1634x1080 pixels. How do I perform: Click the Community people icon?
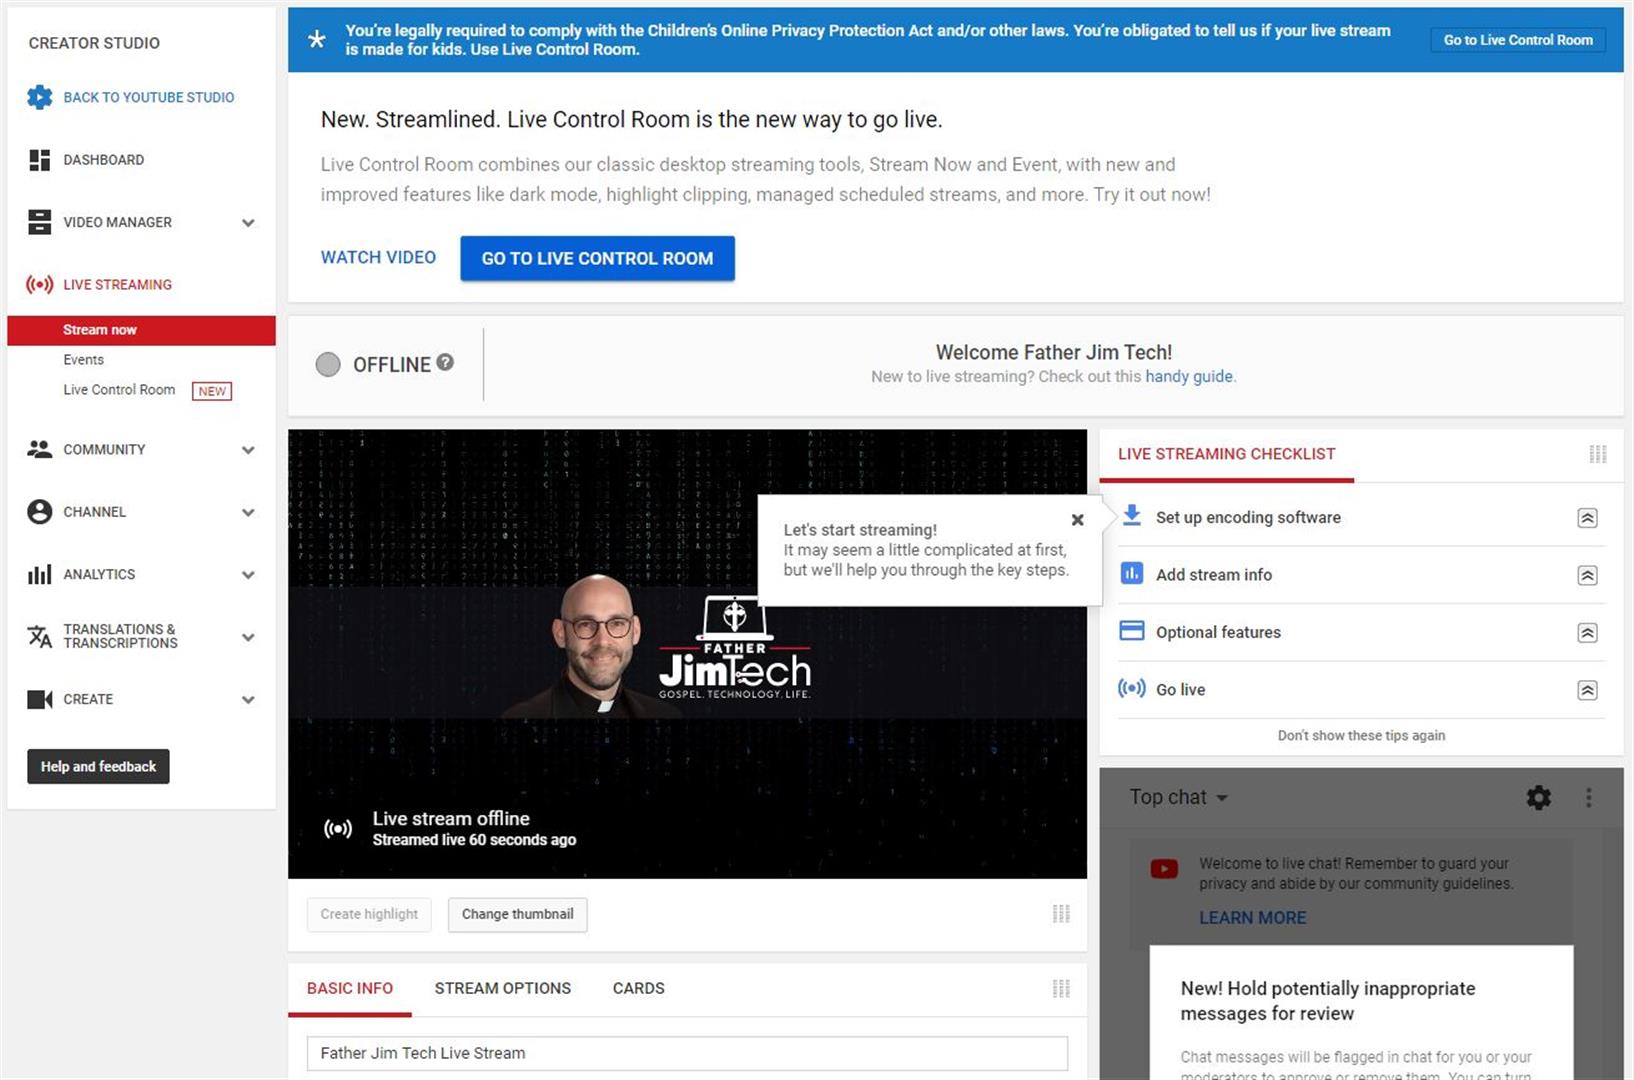[x=39, y=449]
